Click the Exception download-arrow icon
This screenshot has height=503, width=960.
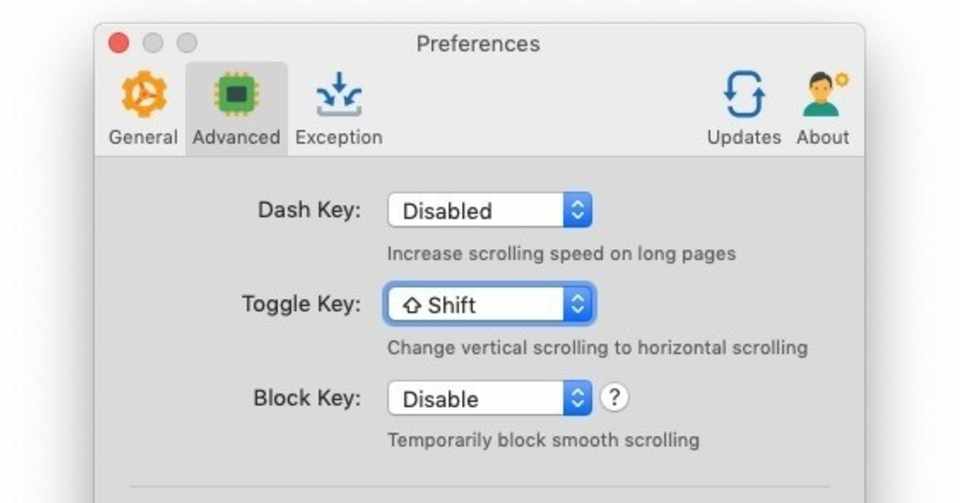[x=339, y=94]
